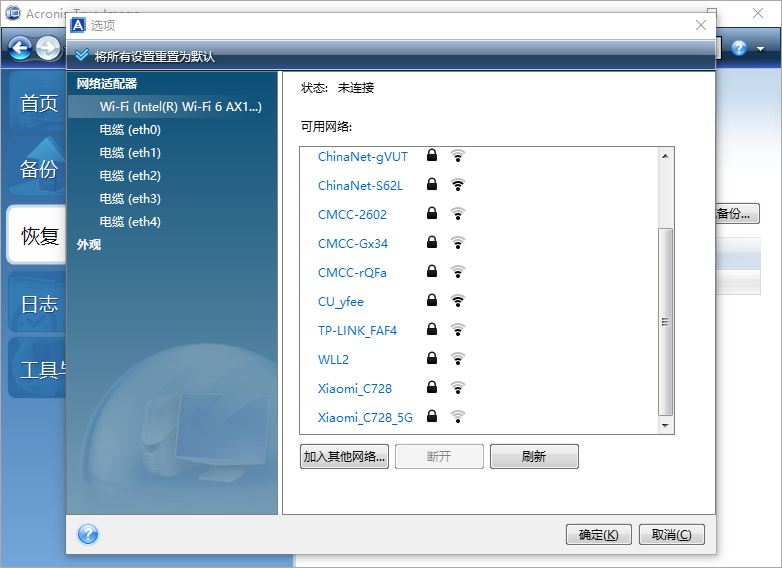
Task: Click lock icon for CMCC-Gx34
Action: (x=432, y=242)
